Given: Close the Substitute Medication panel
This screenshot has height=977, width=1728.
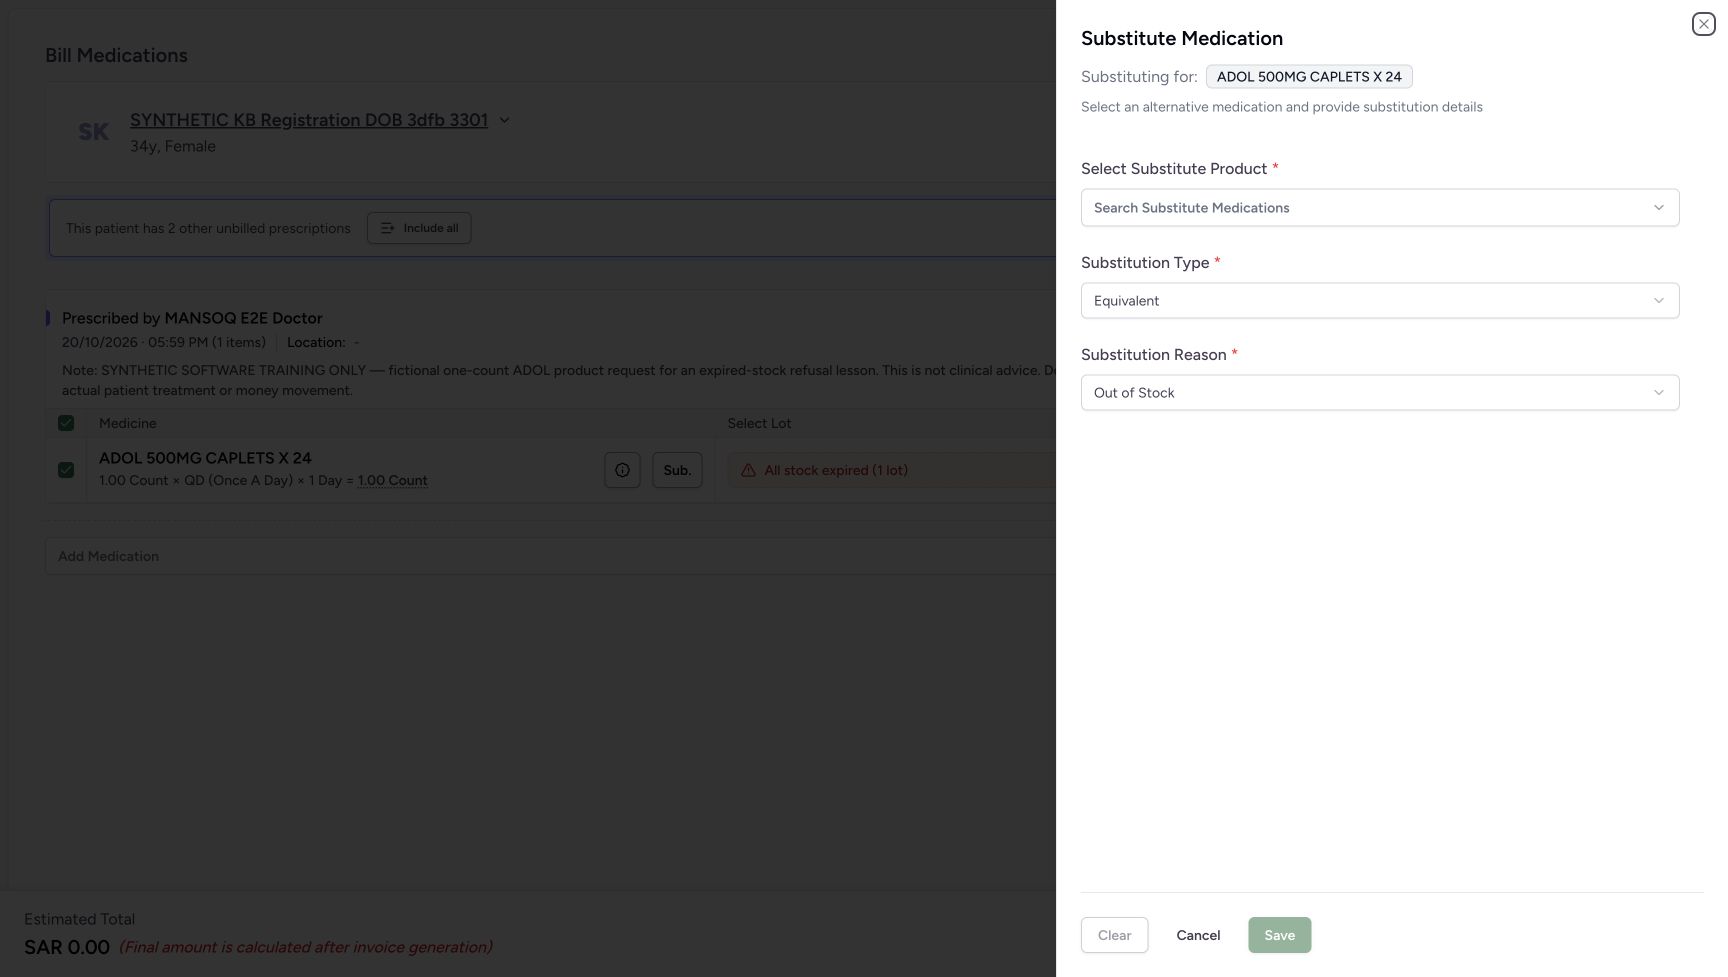Looking at the screenshot, I should click(x=1703, y=24).
